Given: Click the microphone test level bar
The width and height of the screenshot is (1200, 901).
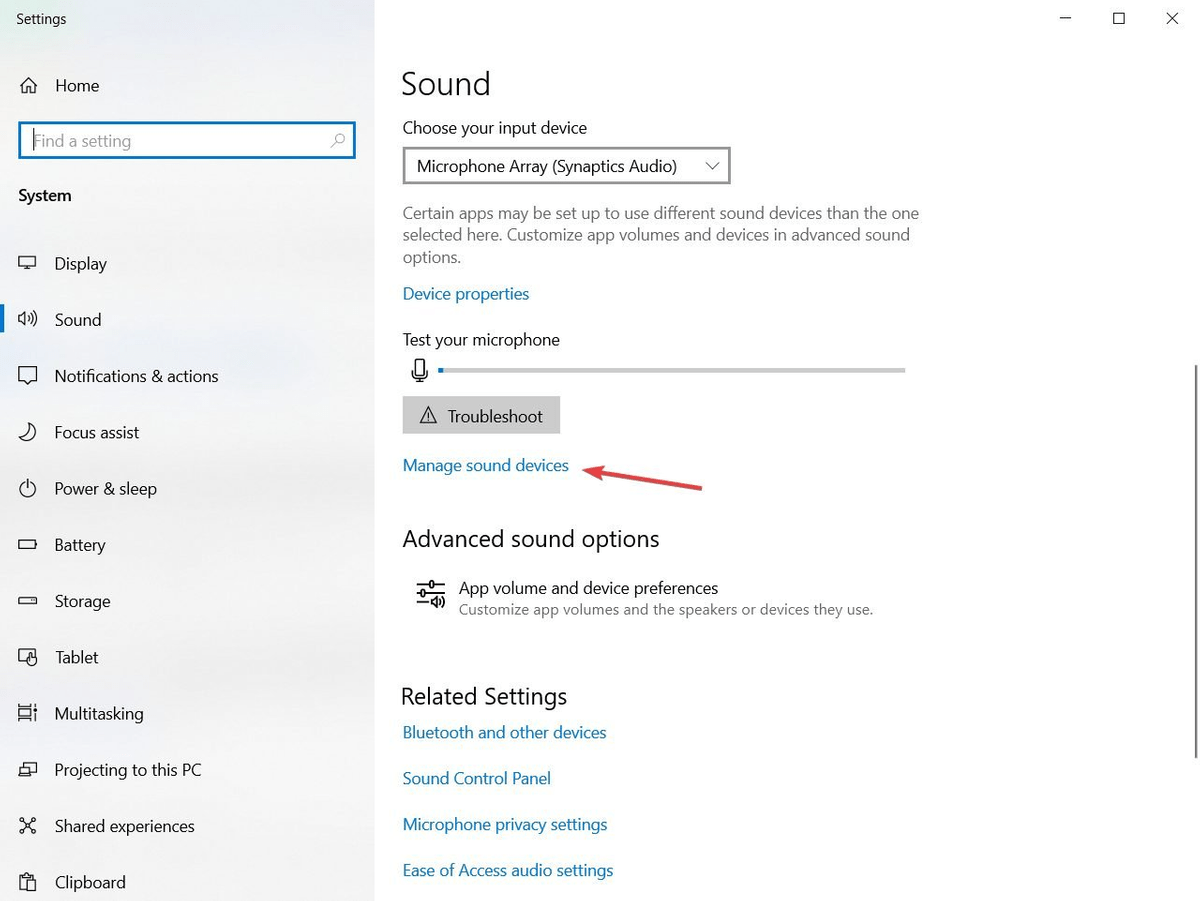Looking at the screenshot, I should (x=671, y=370).
